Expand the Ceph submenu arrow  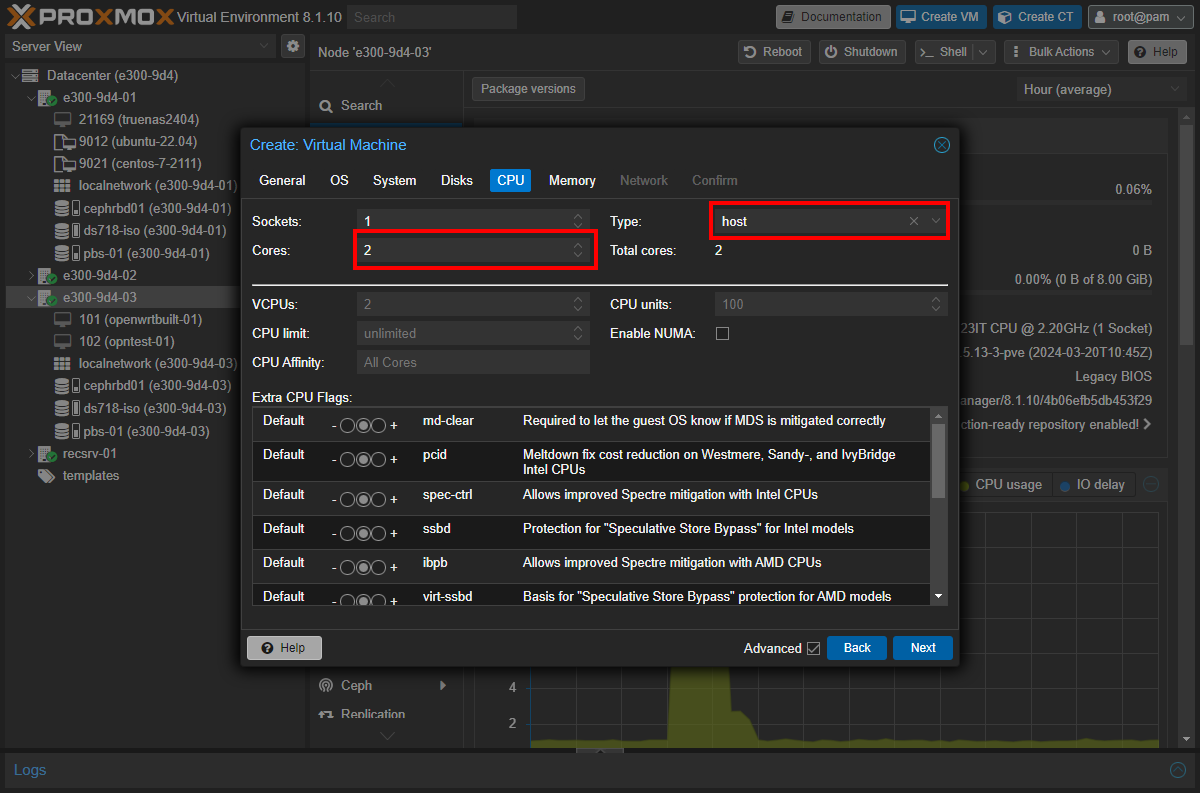click(x=443, y=686)
